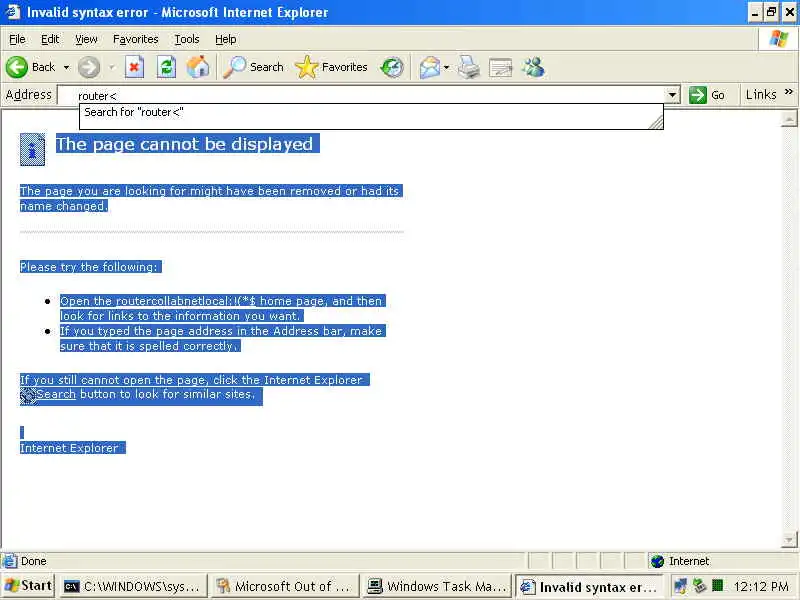This screenshot has width=800, height=600.
Task: Click the info icon beside the error heading
Action: (x=33, y=149)
